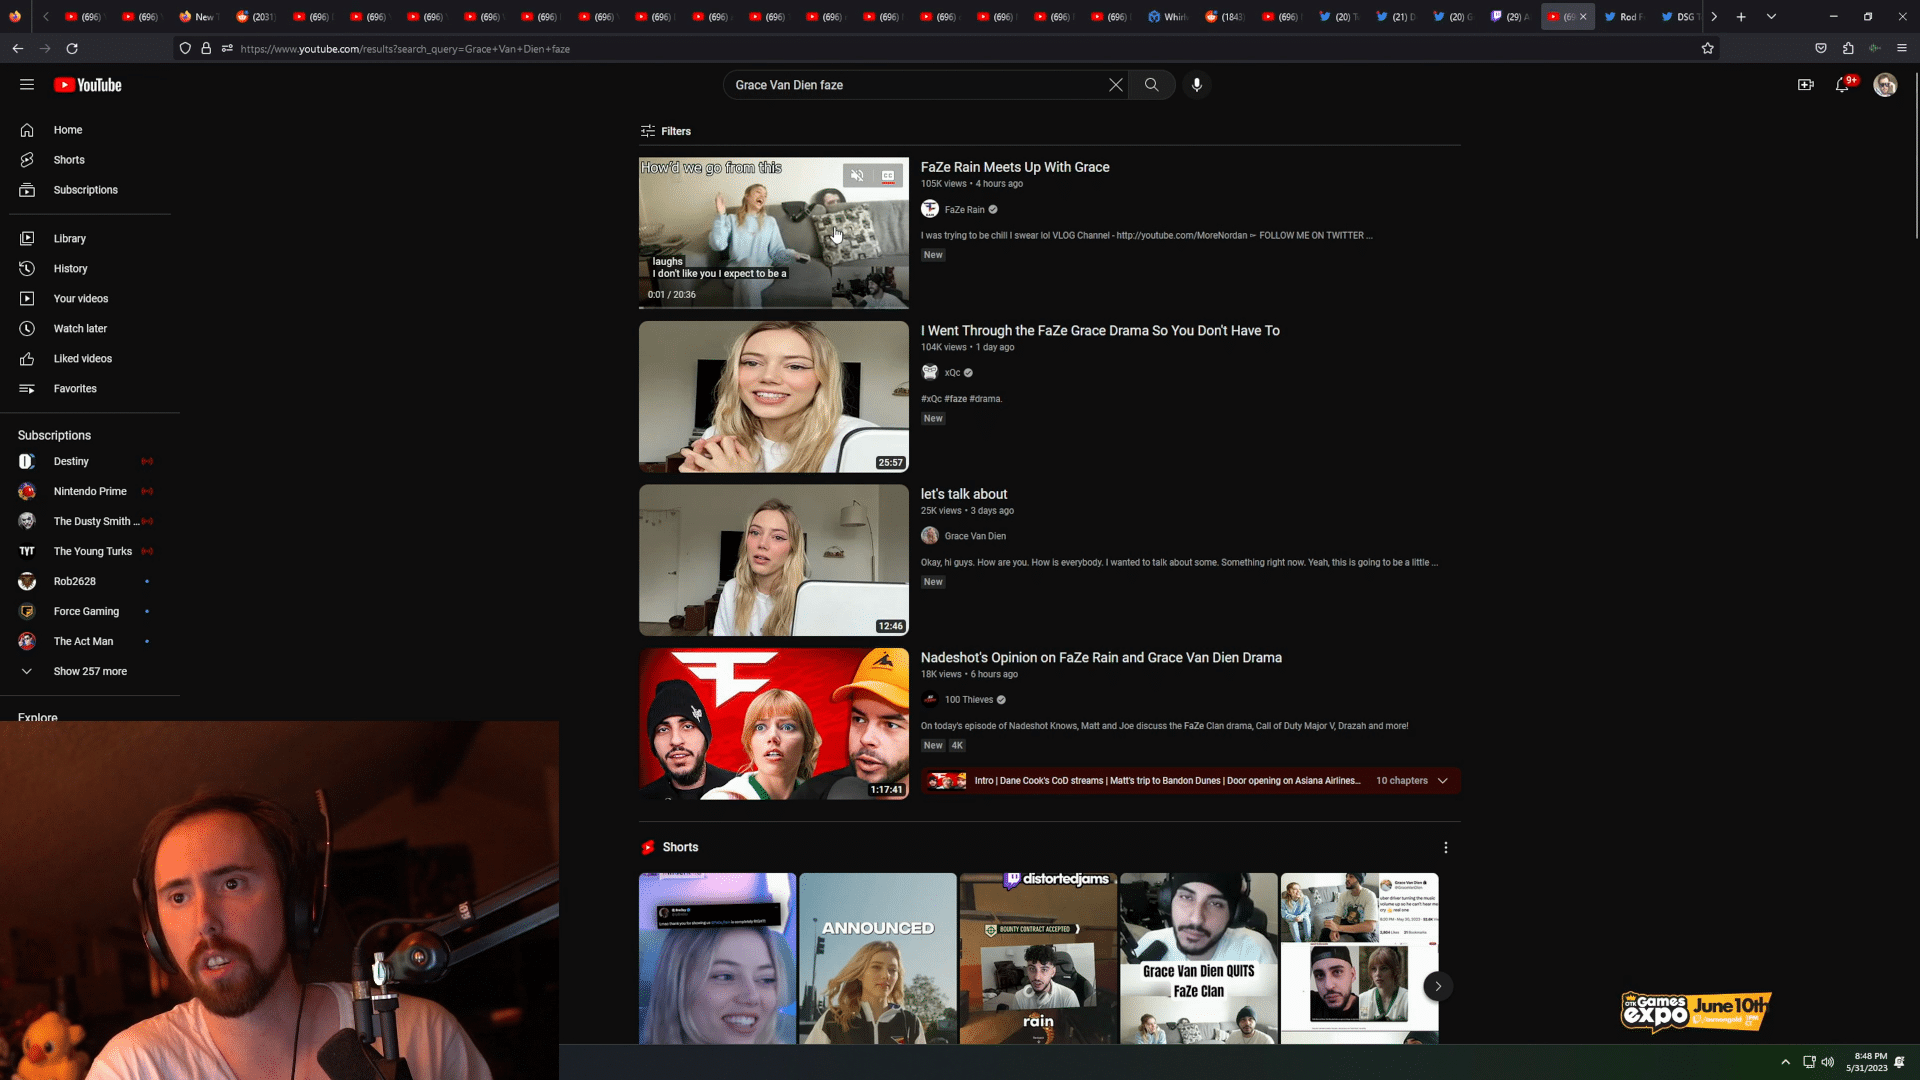Switch to the DSG tab
Viewport: 1920px width, 1080px height.
click(1680, 17)
